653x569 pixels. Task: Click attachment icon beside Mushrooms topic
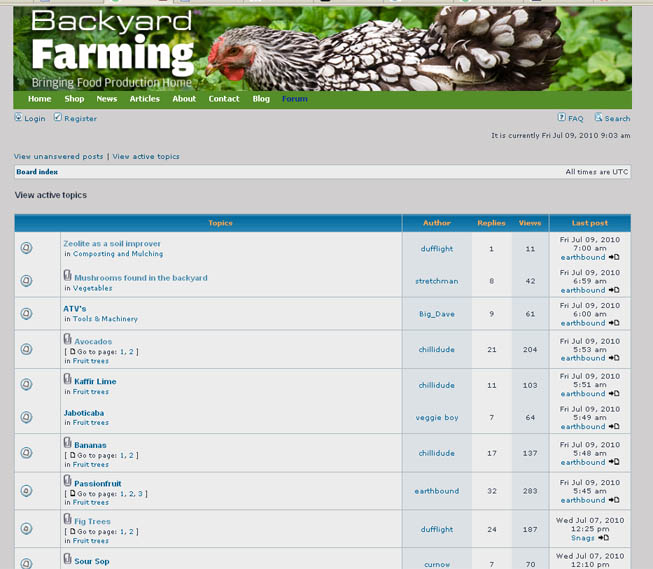pos(67,275)
